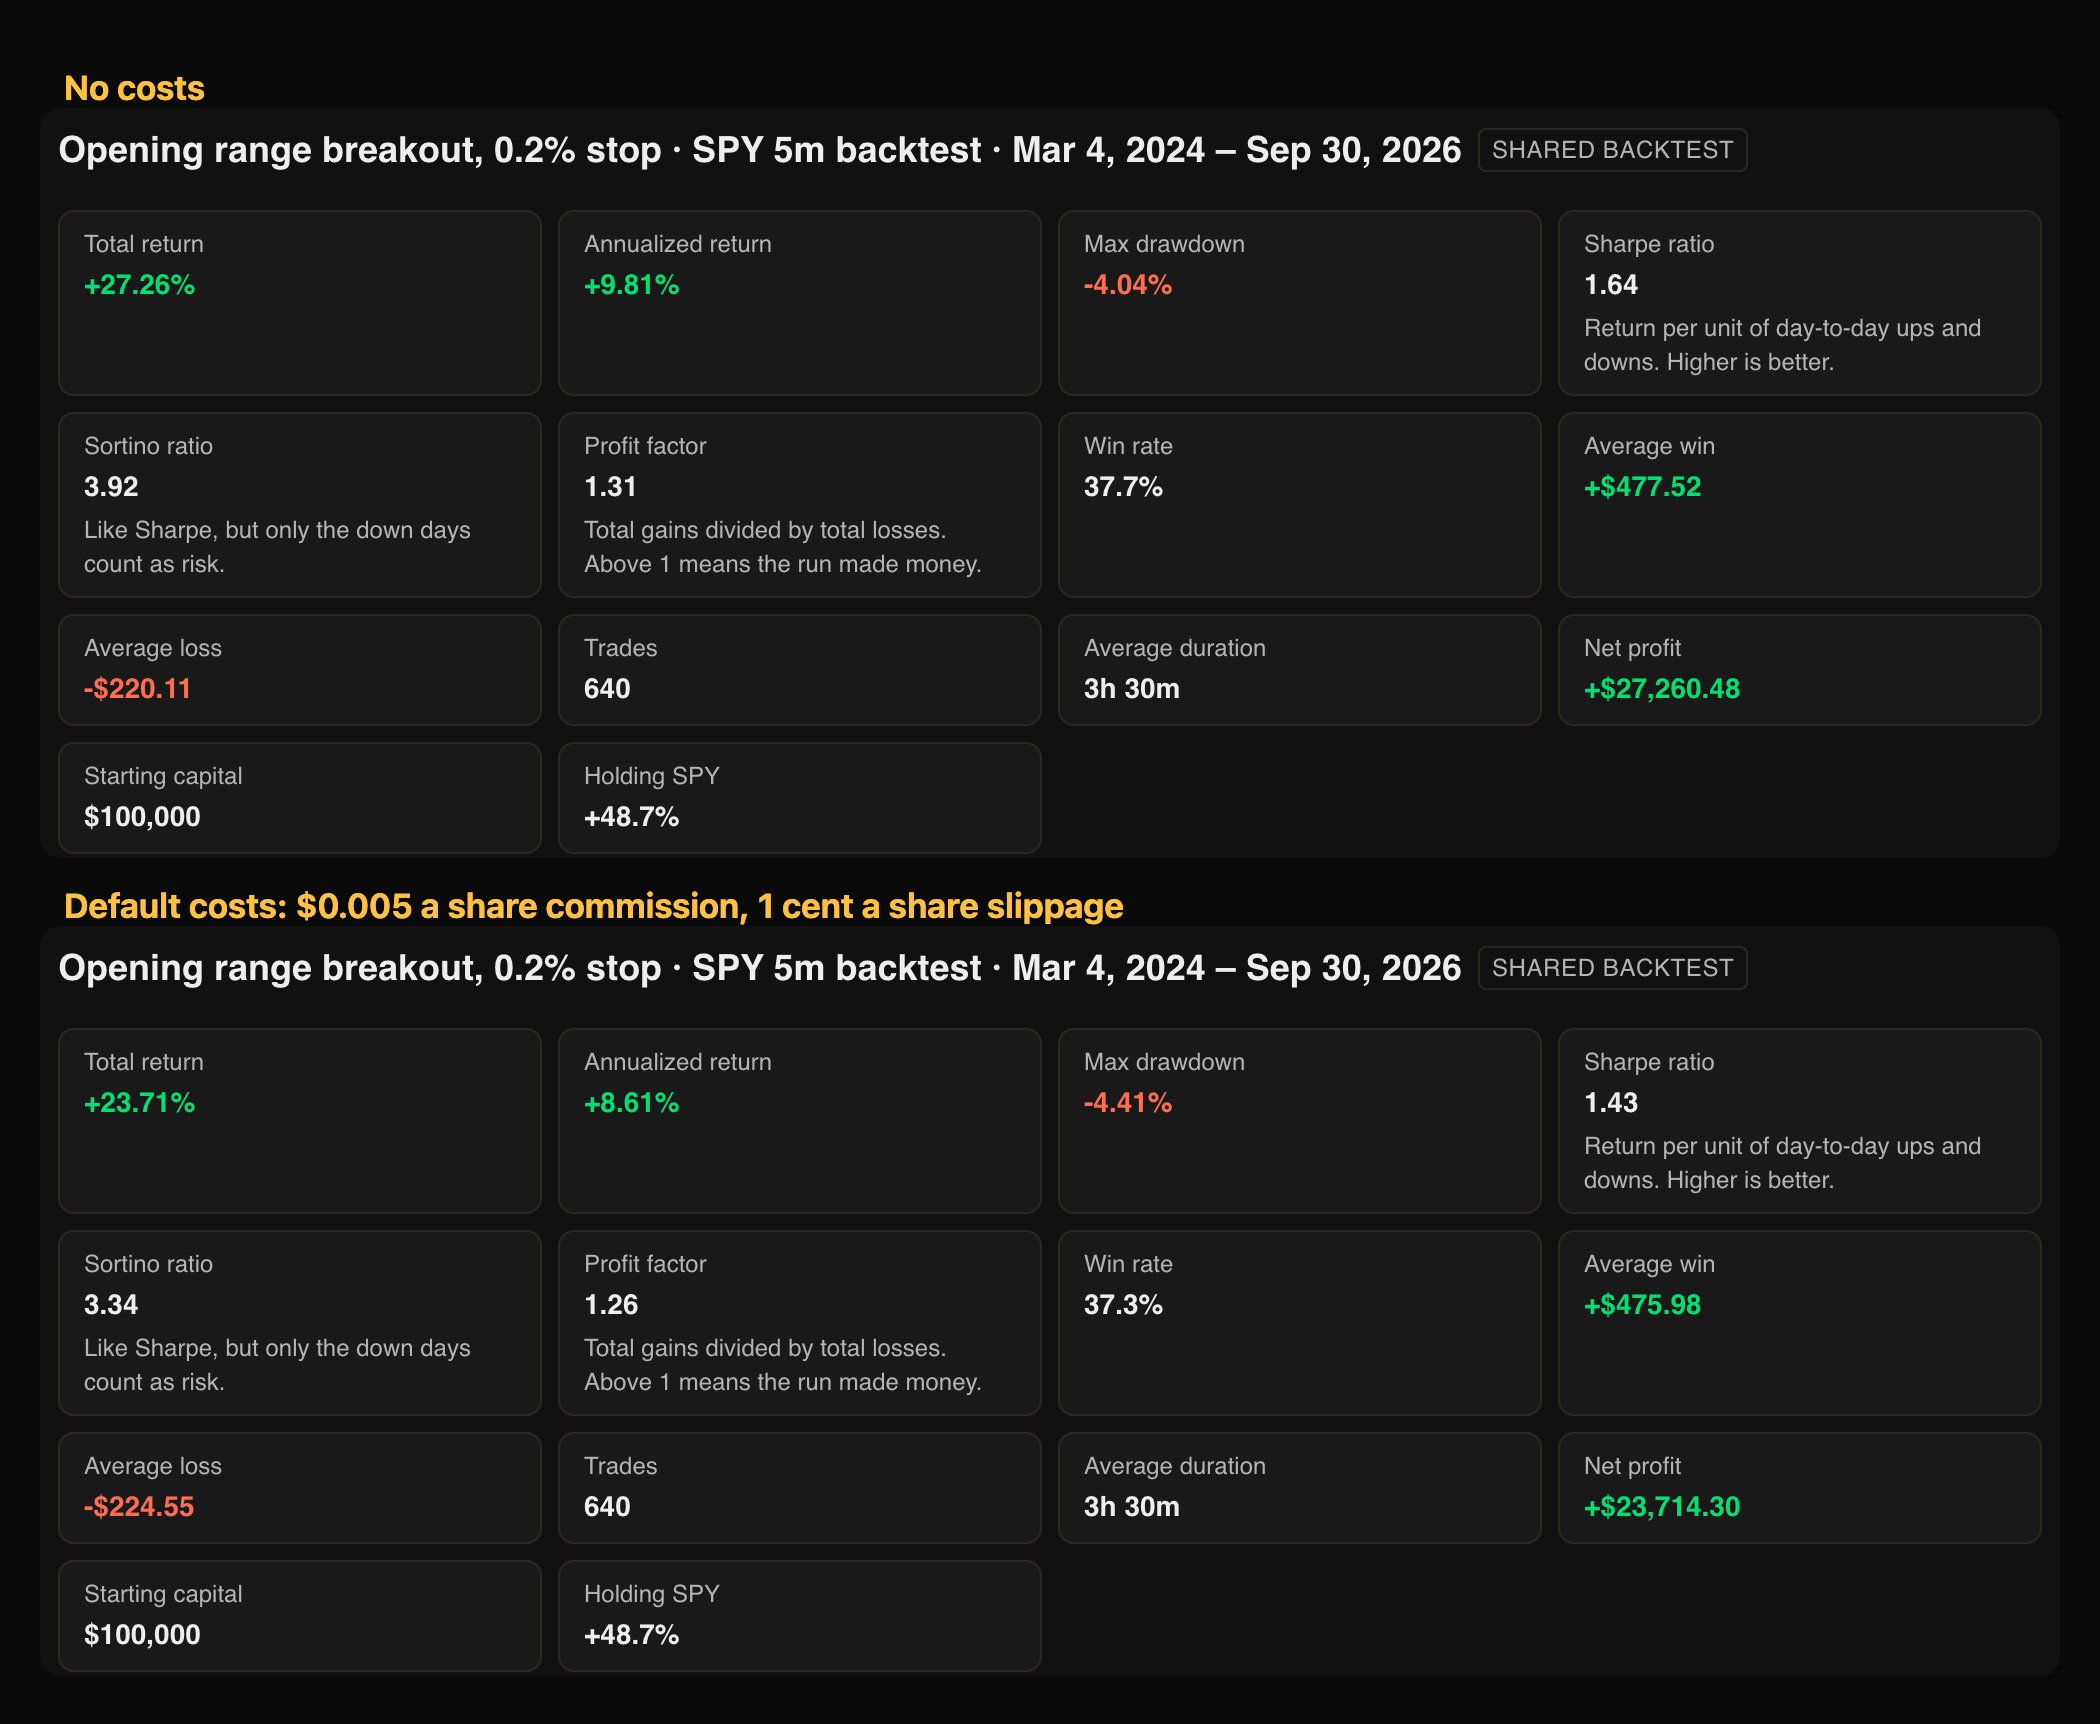Click the Sortino ratio 3.92 value
This screenshot has width=2100, height=1724.
pyautogui.click(x=111, y=487)
